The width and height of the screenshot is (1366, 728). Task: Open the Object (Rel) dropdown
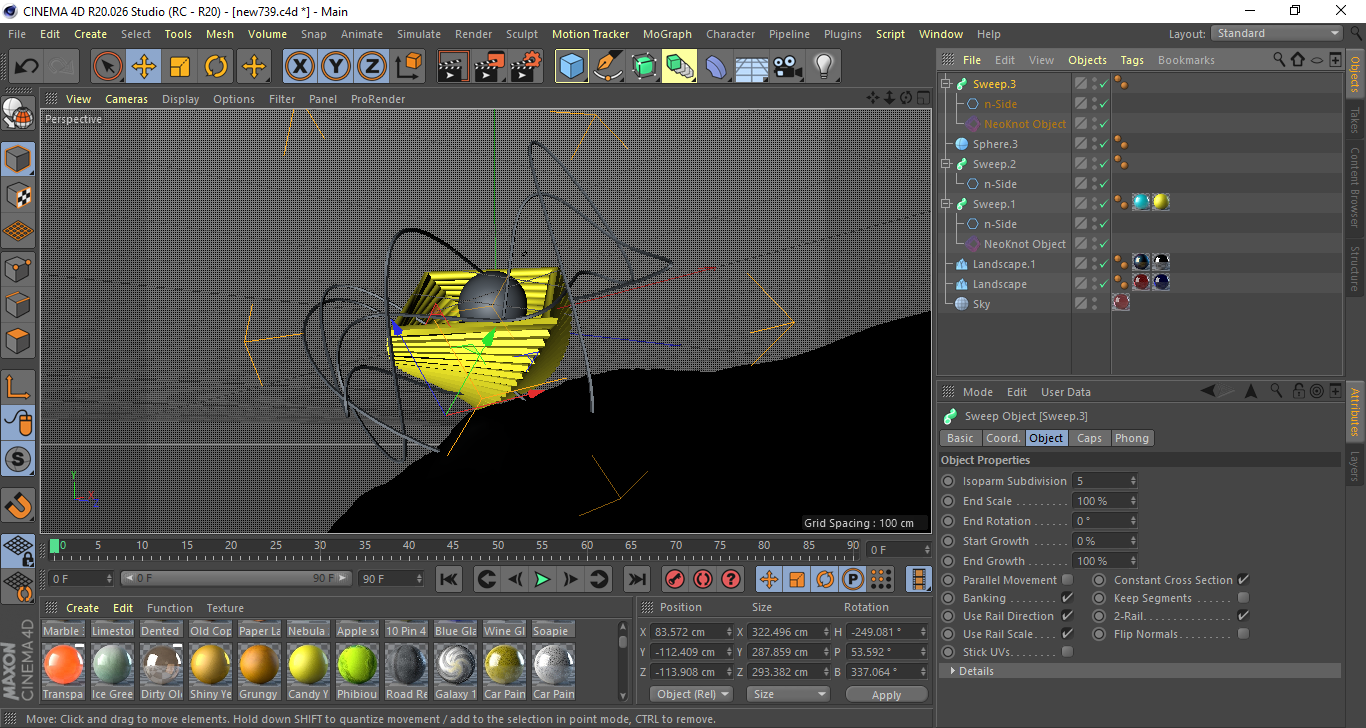click(691, 694)
